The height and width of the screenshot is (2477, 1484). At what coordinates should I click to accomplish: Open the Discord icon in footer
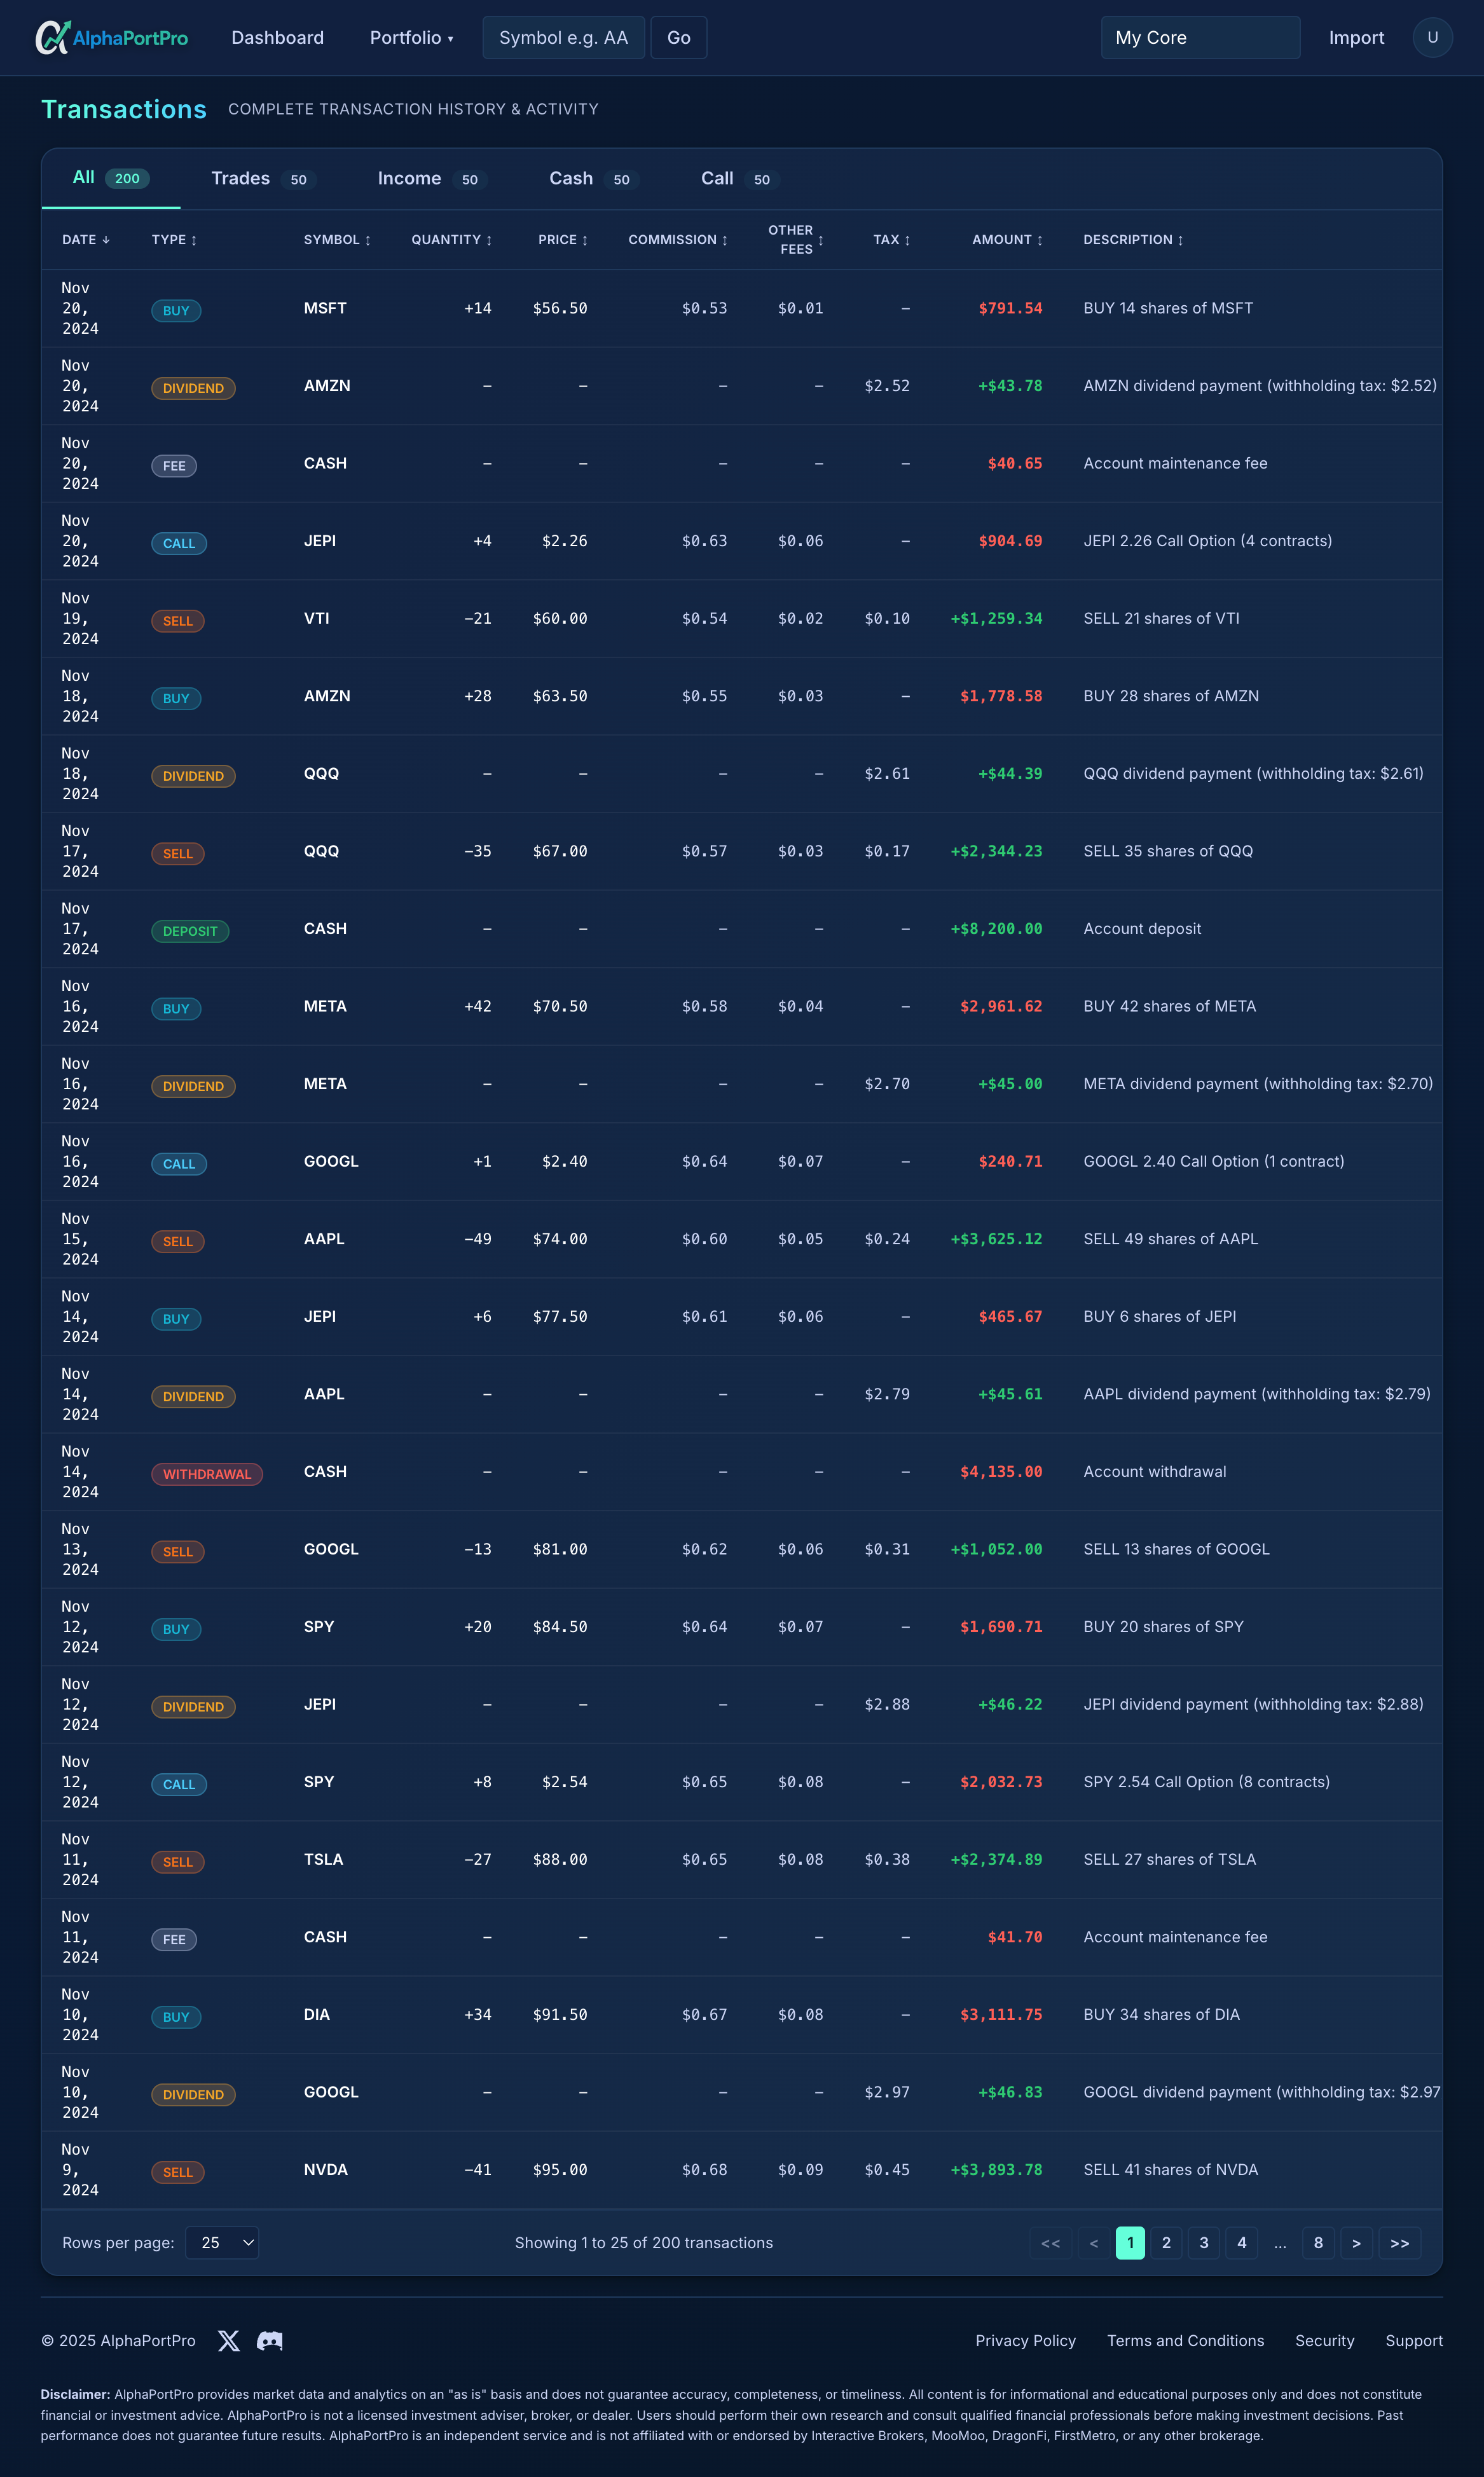click(x=270, y=2341)
